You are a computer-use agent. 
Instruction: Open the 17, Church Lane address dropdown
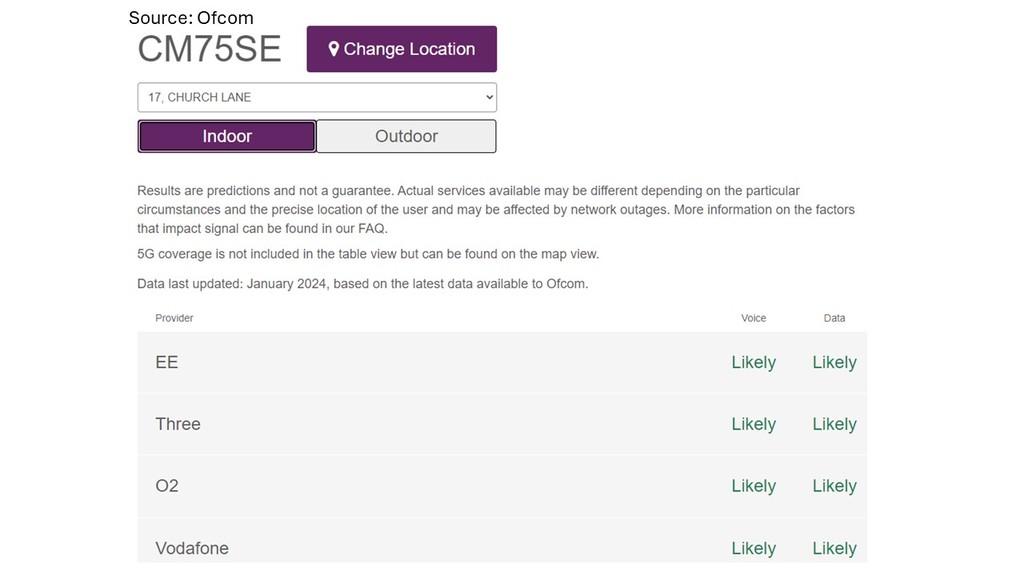(x=317, y=97)
